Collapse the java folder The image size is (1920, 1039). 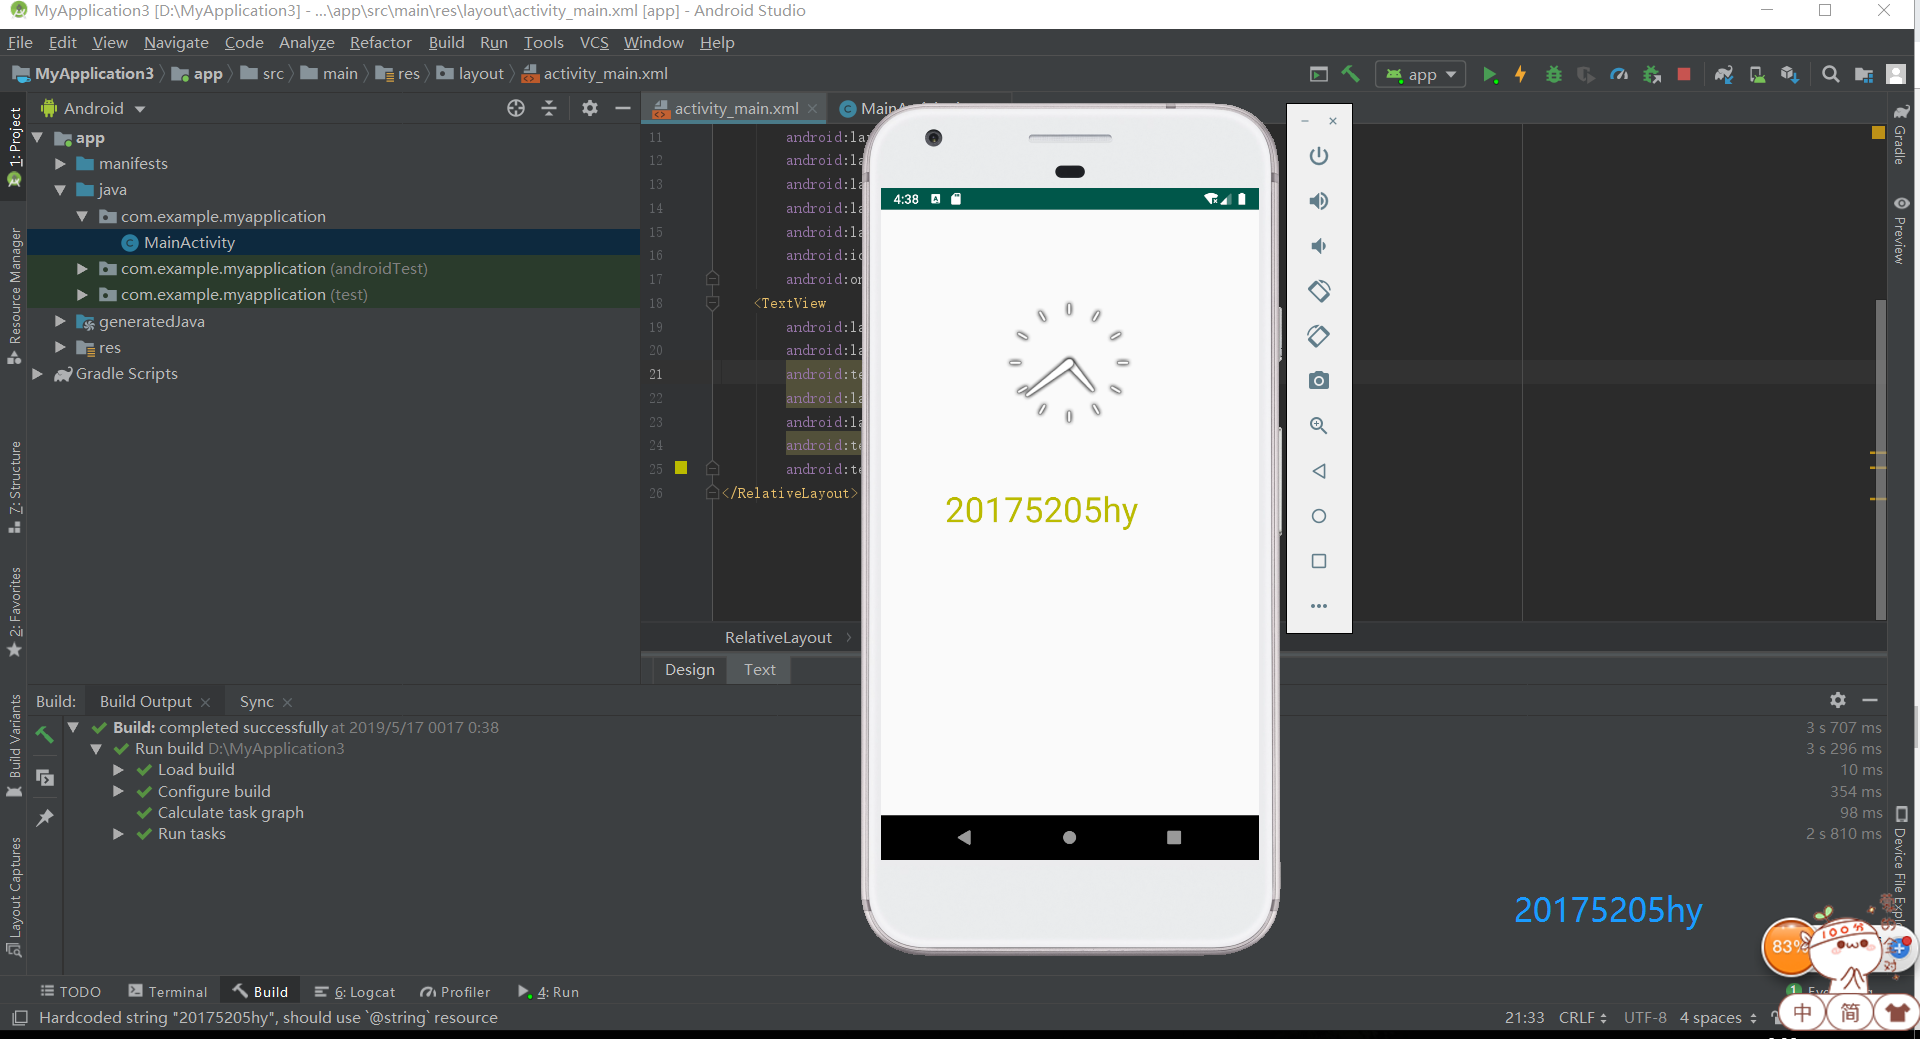pos(60,189)
